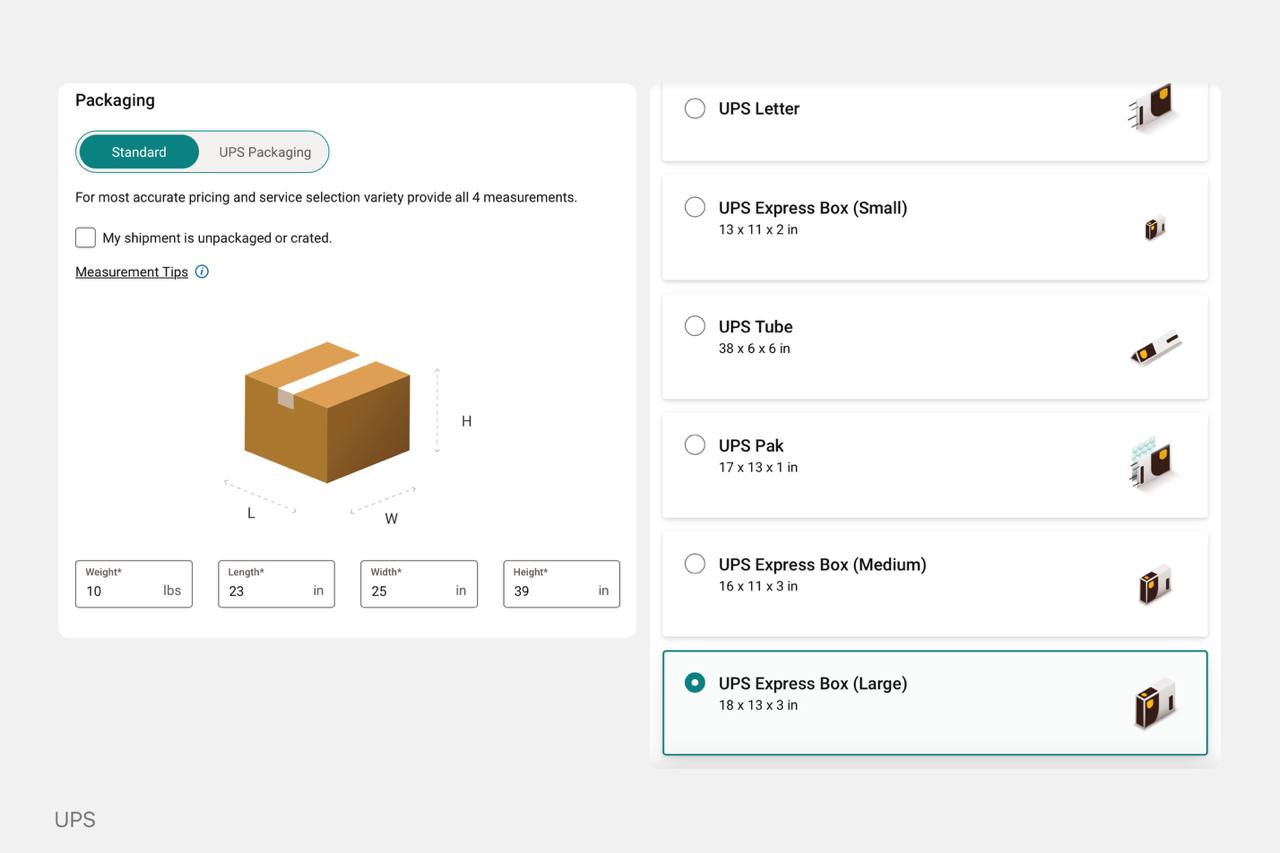Click the '13 x 11 x 2 in' dimensions text
1280x853 pixels.
point(758,230)
